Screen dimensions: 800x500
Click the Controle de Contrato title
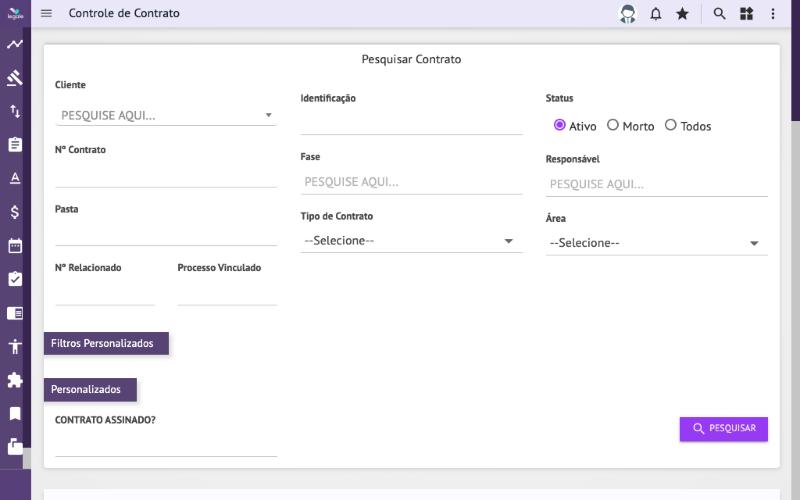[x=124, y=13]
